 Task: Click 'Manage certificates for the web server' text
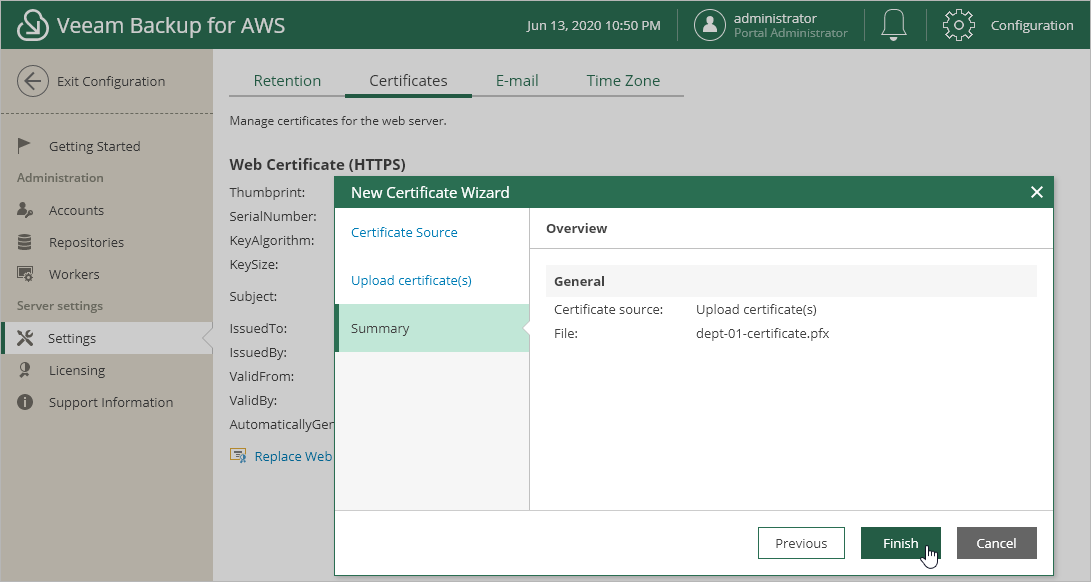338,120
